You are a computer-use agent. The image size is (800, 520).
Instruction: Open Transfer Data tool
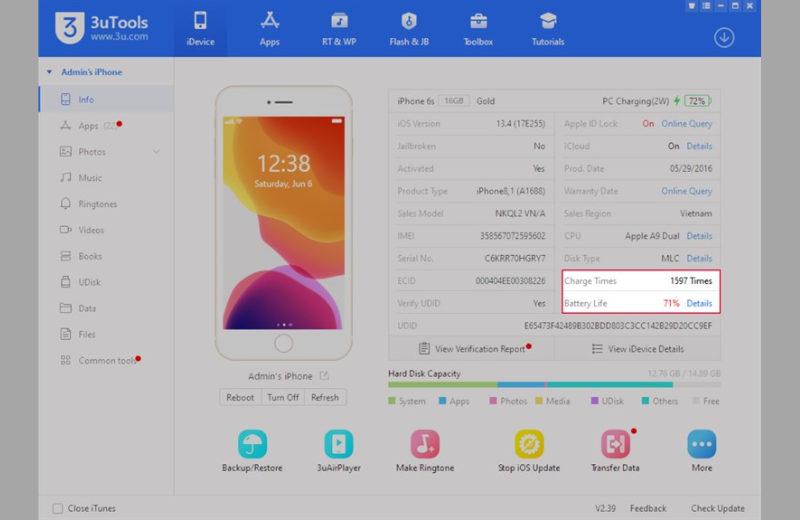615,450
